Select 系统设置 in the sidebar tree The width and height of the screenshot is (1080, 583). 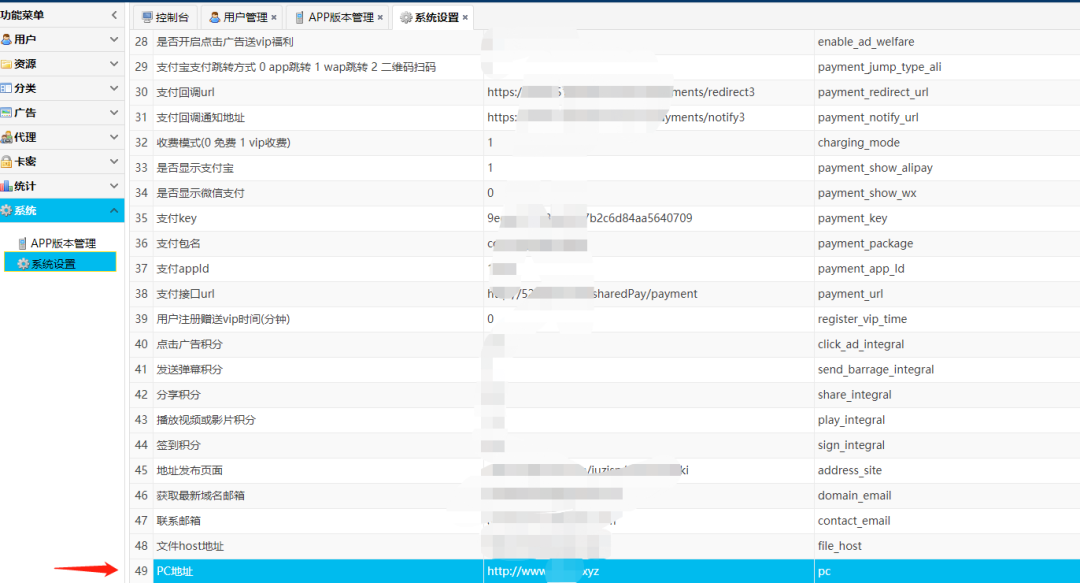53,264
